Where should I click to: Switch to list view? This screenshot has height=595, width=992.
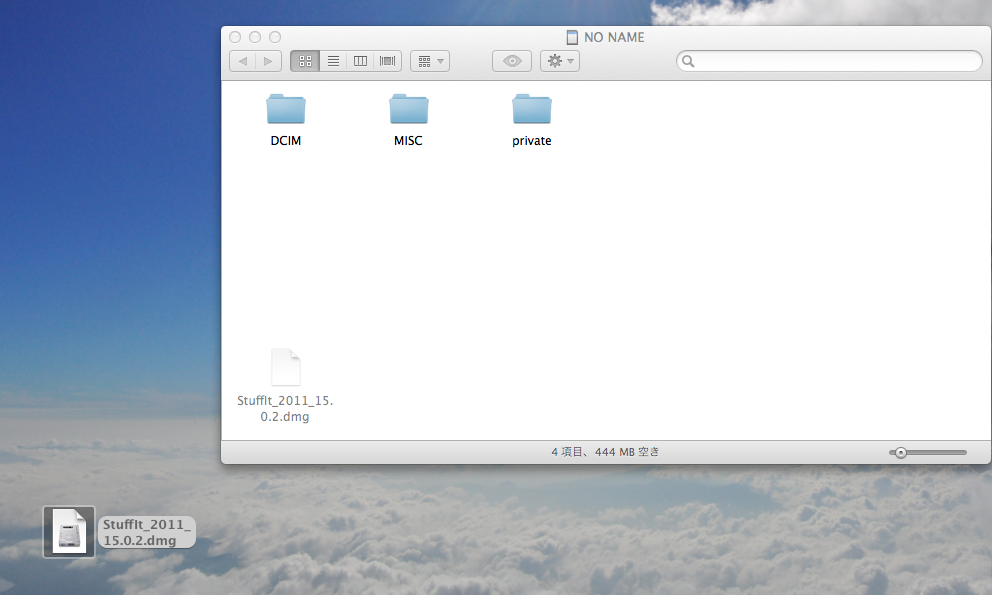[x=333, y=61]
